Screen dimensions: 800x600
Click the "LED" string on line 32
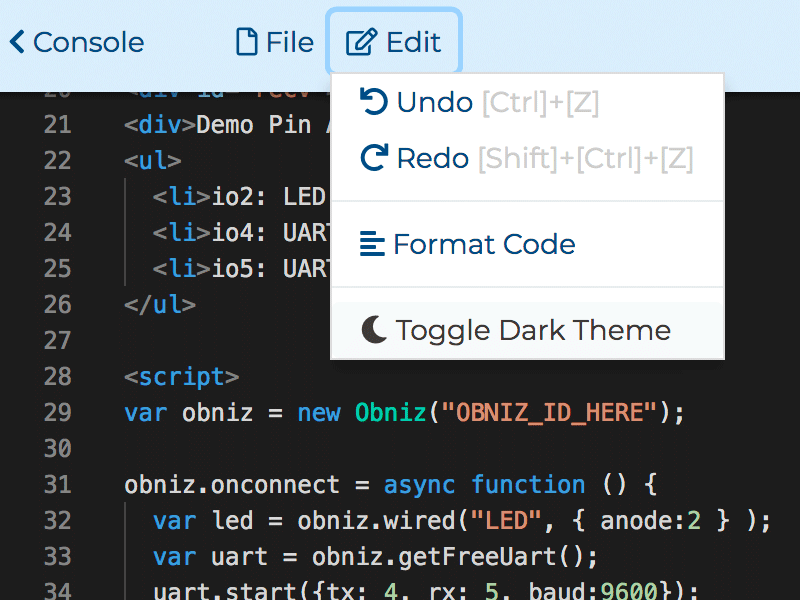point(506,521)
